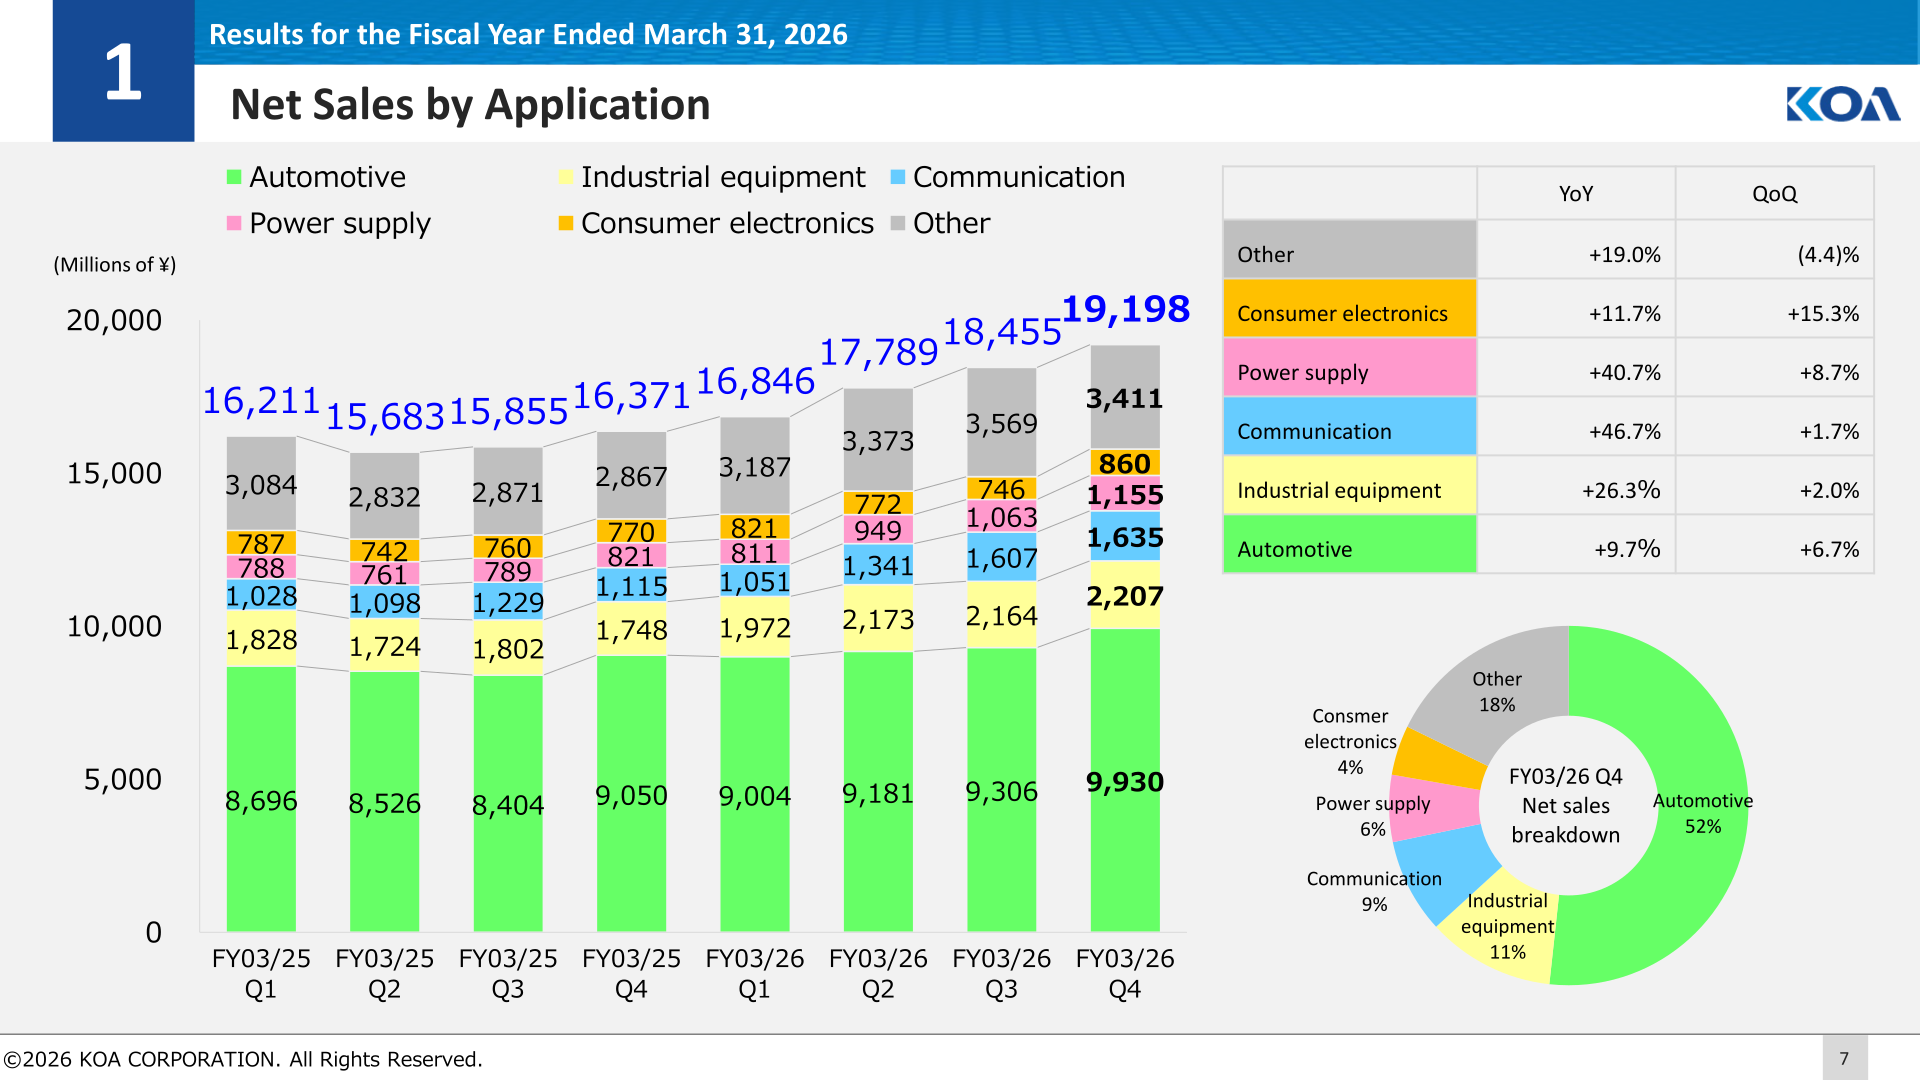
Task: Click the YoY column header
Action: point(1576,194)
